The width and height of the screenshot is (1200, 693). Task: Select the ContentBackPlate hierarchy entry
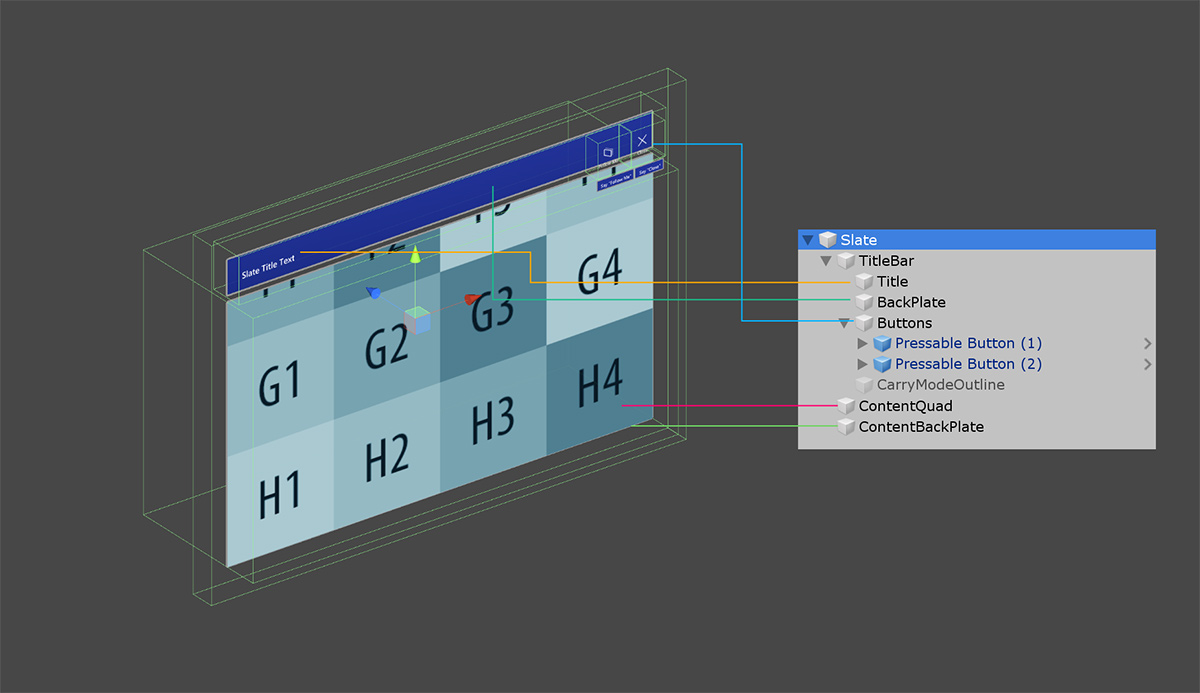920,427
